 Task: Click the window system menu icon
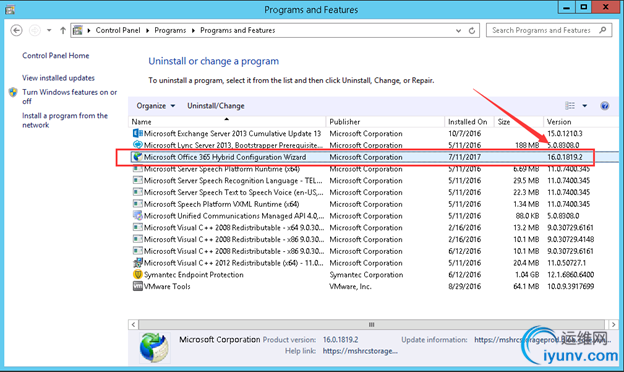10,9
